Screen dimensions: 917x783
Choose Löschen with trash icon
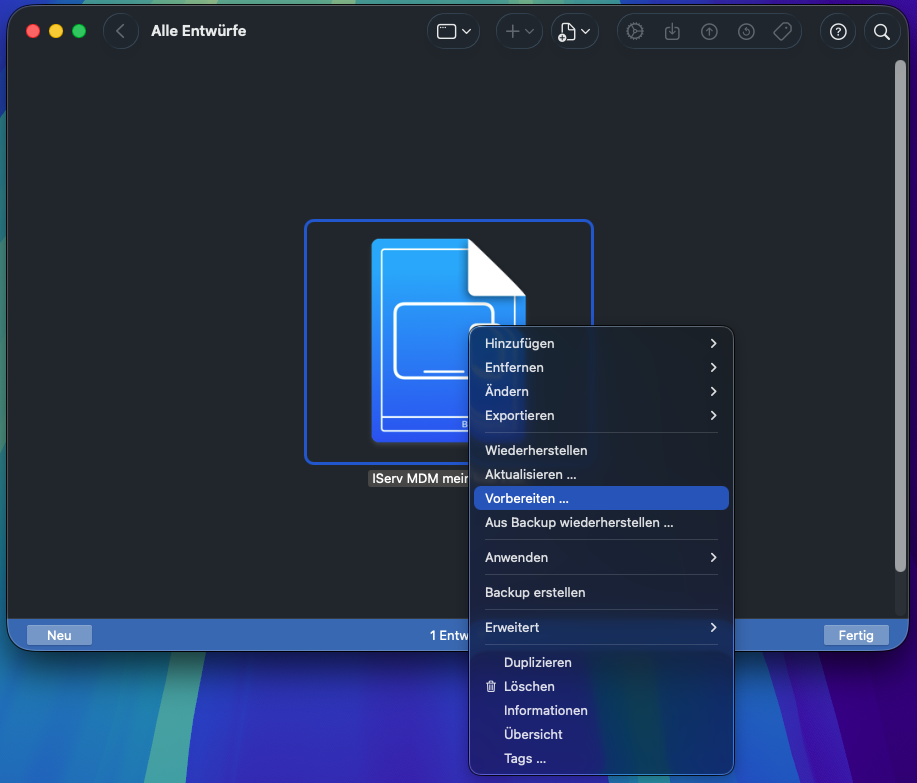pyautogui.click(x=601, y=687)
